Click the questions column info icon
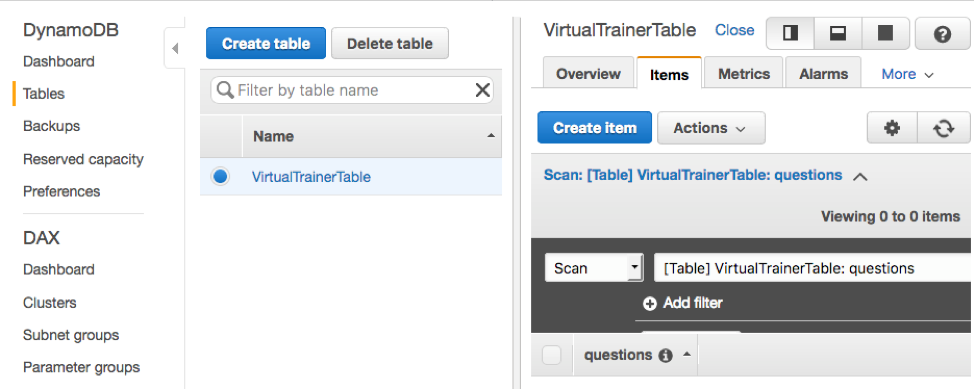 click(x=665, y=355)
